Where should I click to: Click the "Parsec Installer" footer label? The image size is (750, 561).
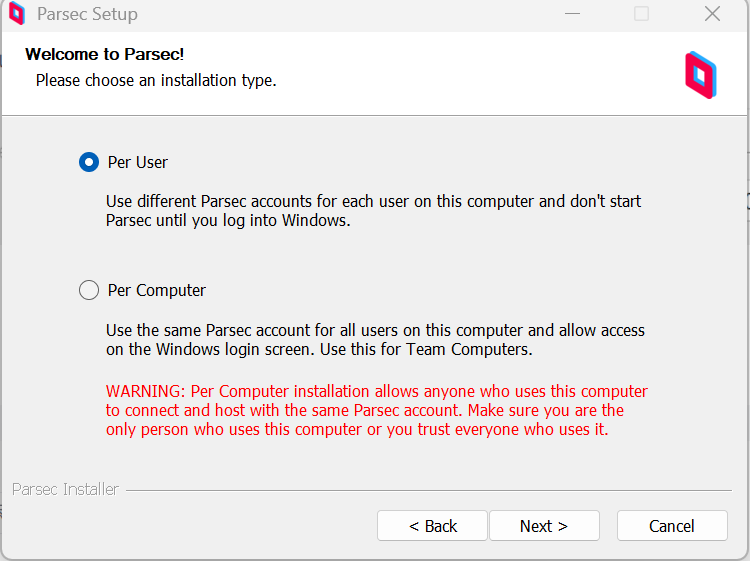click(65, 489)
